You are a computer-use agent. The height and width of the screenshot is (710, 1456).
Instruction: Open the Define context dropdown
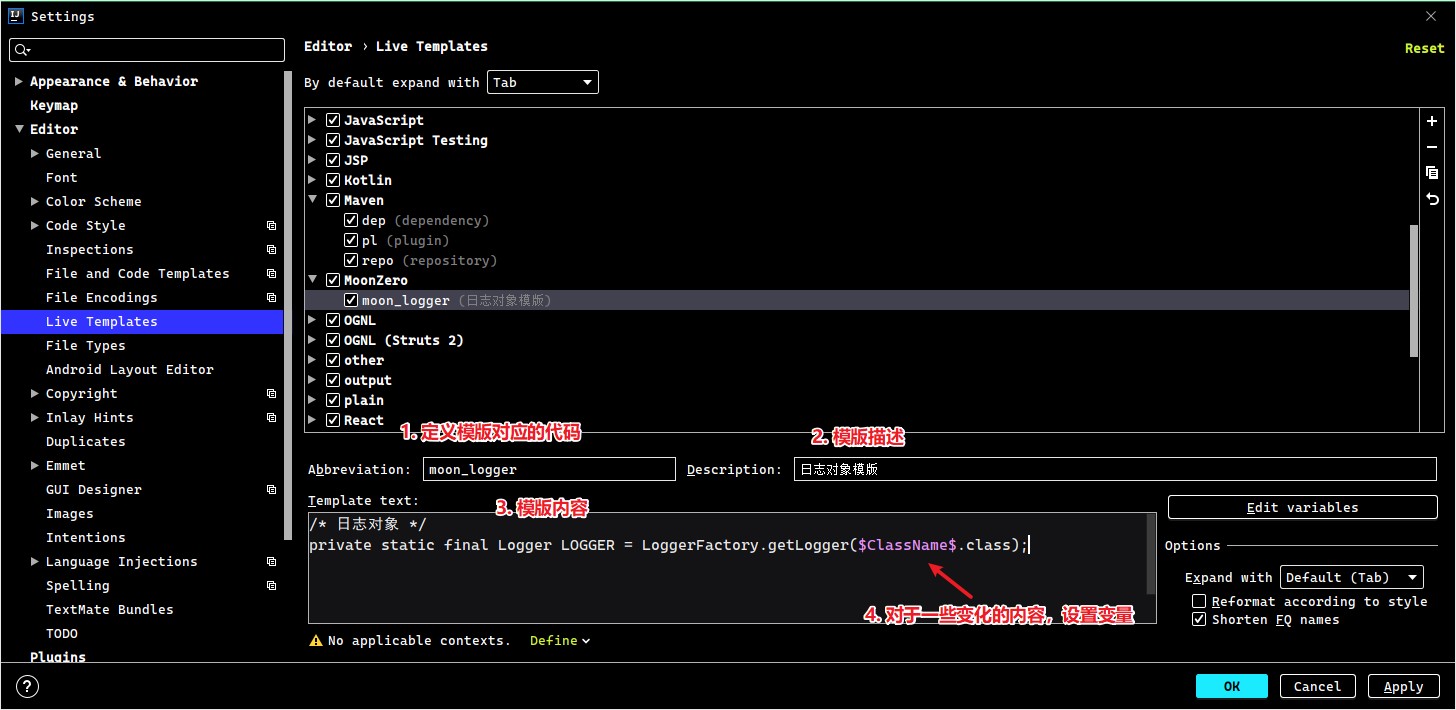pos(560,641)
